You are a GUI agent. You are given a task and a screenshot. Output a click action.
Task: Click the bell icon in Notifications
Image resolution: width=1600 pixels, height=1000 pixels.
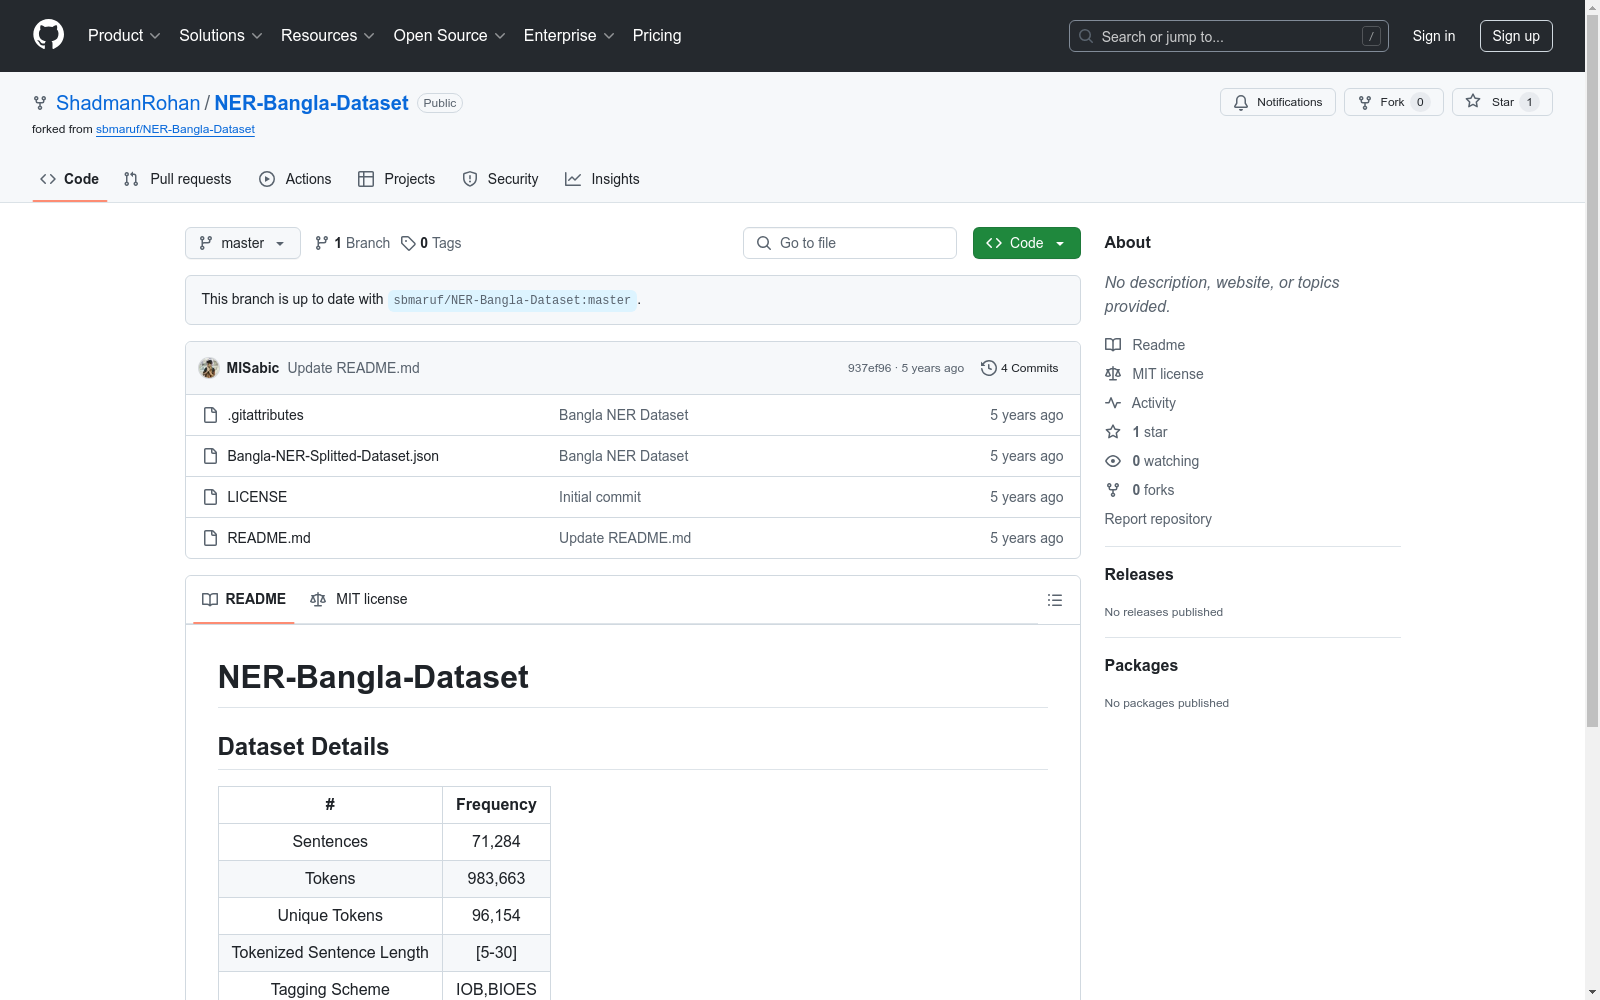(x=1241, y=102)
